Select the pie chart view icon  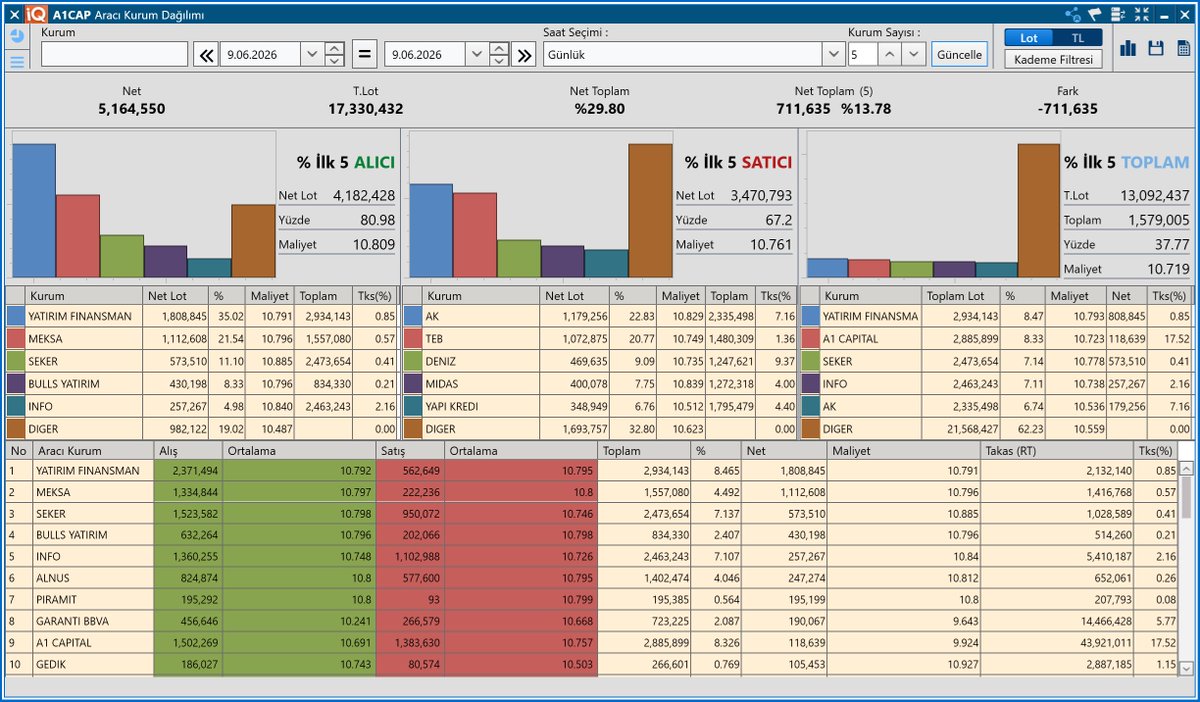[x=17, y=36]
